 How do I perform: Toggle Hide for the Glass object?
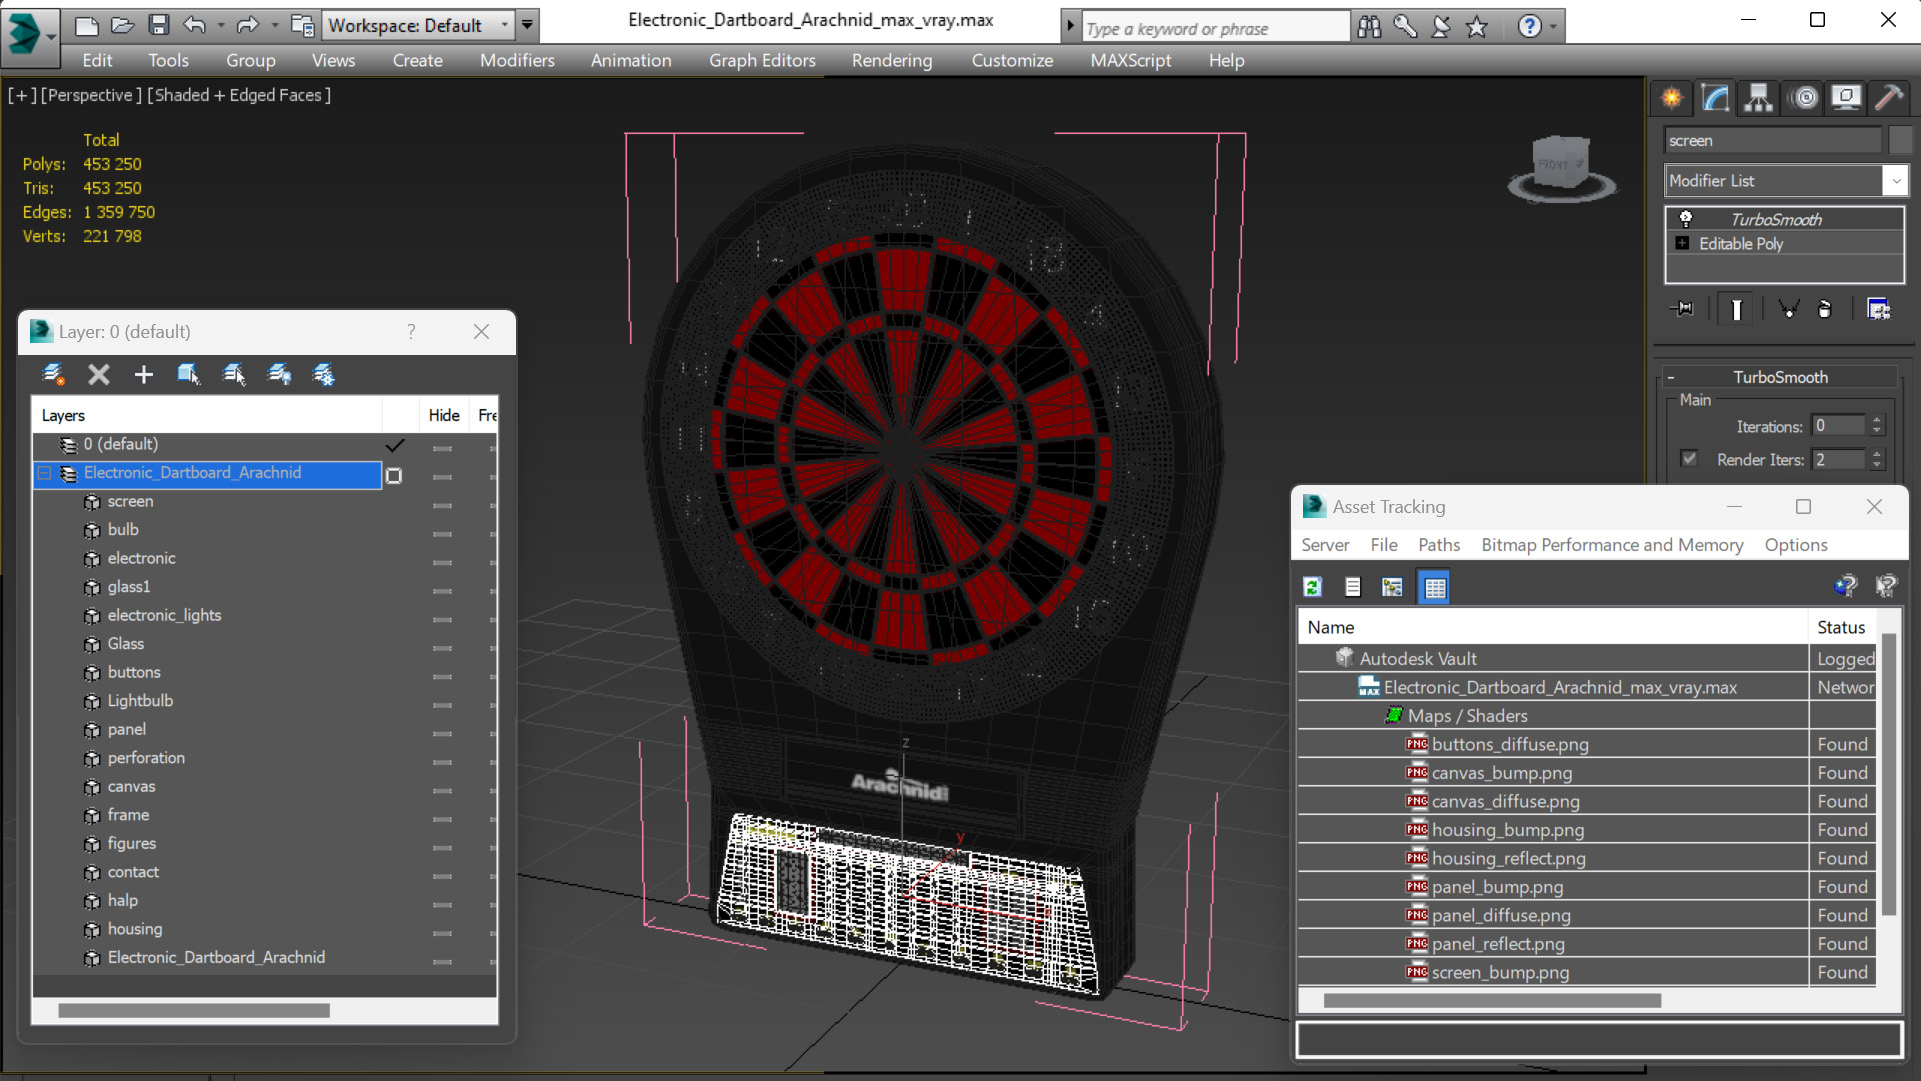tap(442, 648)
